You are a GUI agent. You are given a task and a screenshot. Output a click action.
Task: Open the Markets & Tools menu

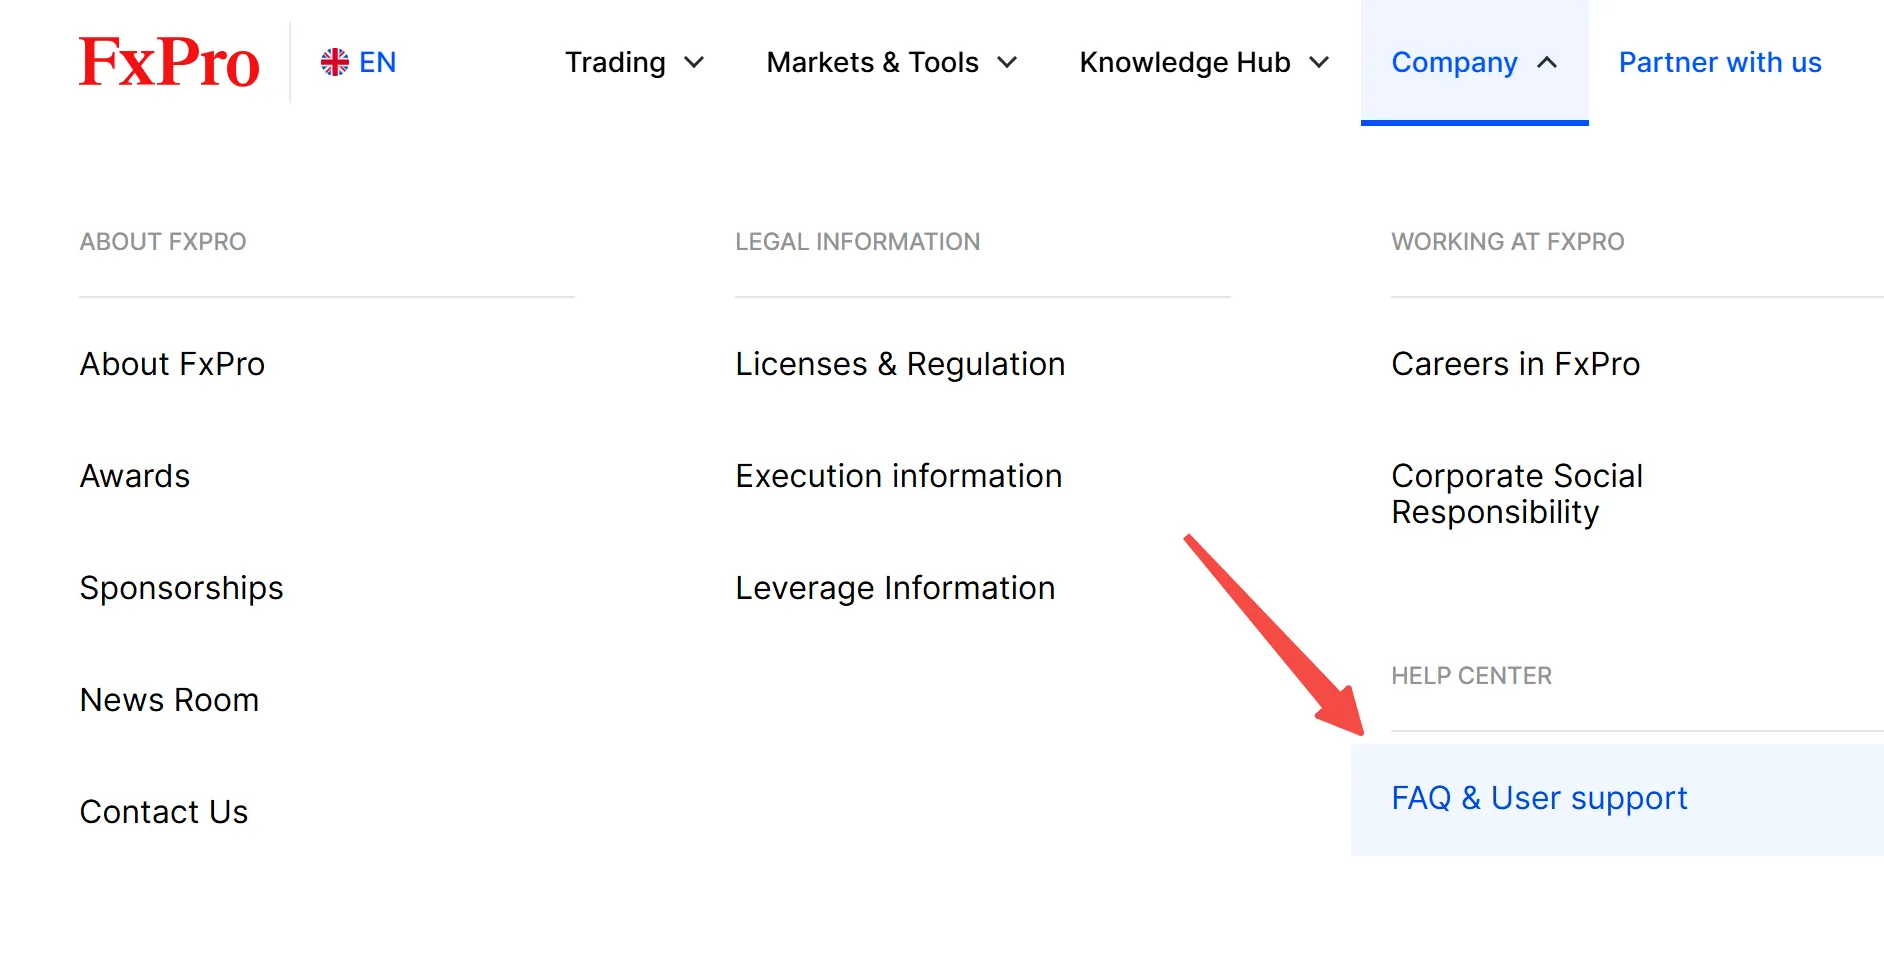coord(892,62)
